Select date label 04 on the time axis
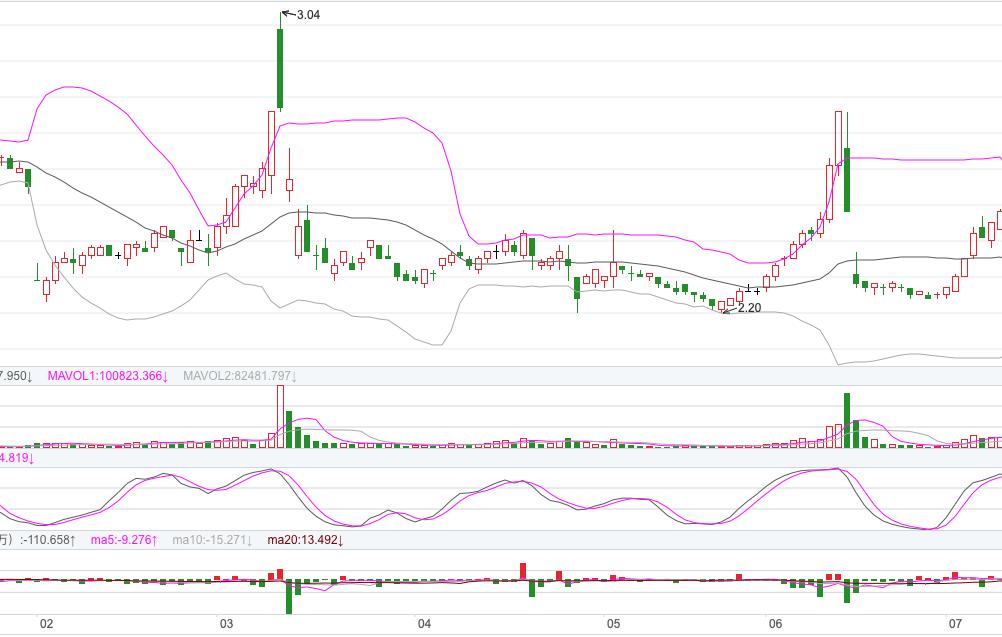 coord(424,624)
